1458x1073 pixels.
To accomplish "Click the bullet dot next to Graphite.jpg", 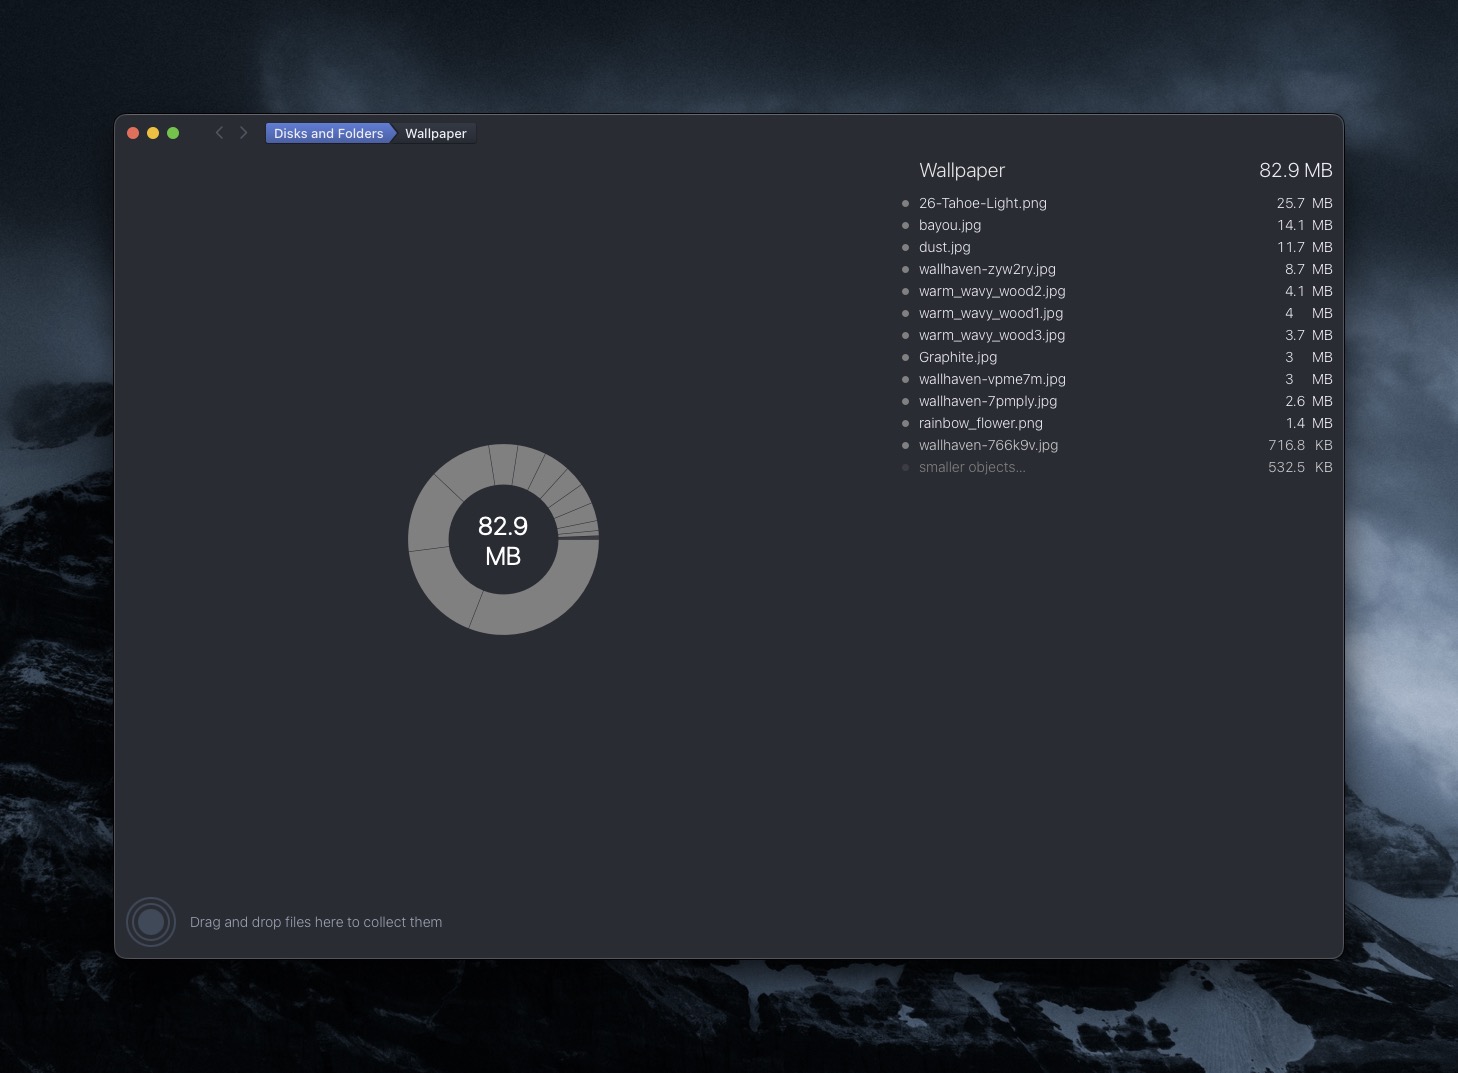I will [x=905, y=357].
